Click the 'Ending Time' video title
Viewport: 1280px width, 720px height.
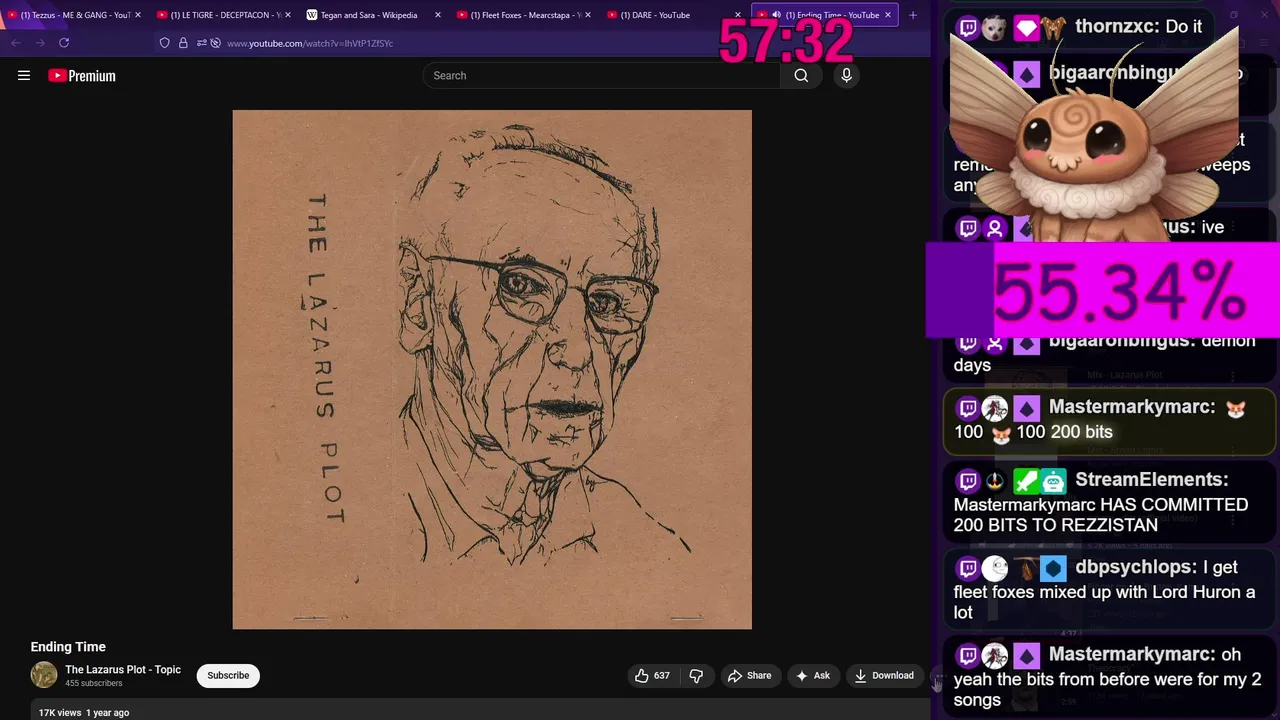pyautogui.click(x=68, y=647)
